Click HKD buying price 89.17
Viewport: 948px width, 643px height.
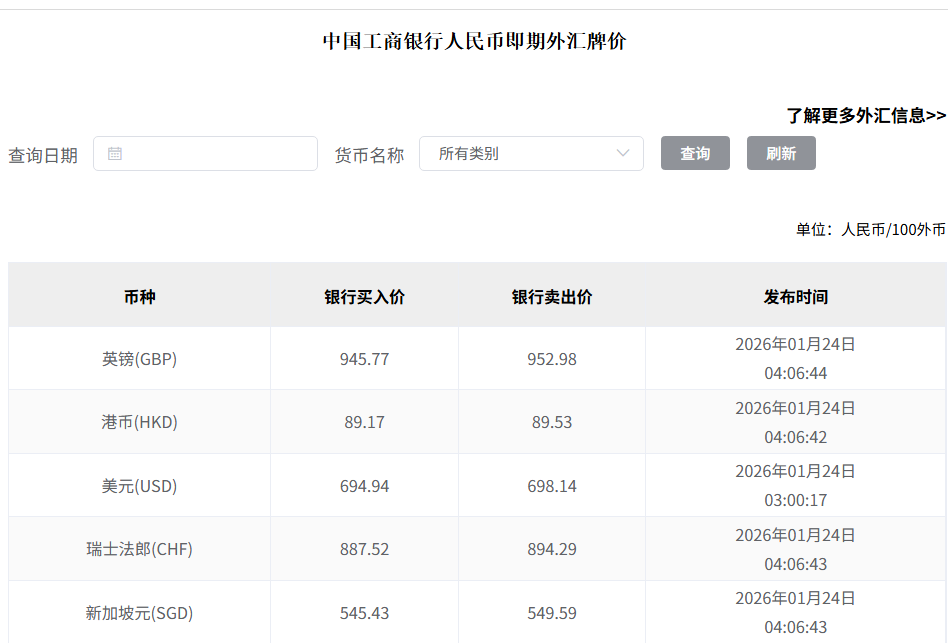coord(365,422)
